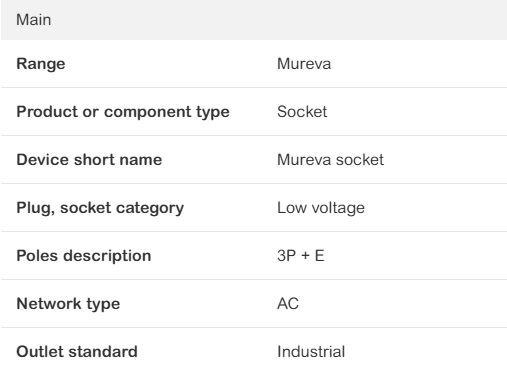Click the Poles description row
507x375 pixels.
pos(254,256)
